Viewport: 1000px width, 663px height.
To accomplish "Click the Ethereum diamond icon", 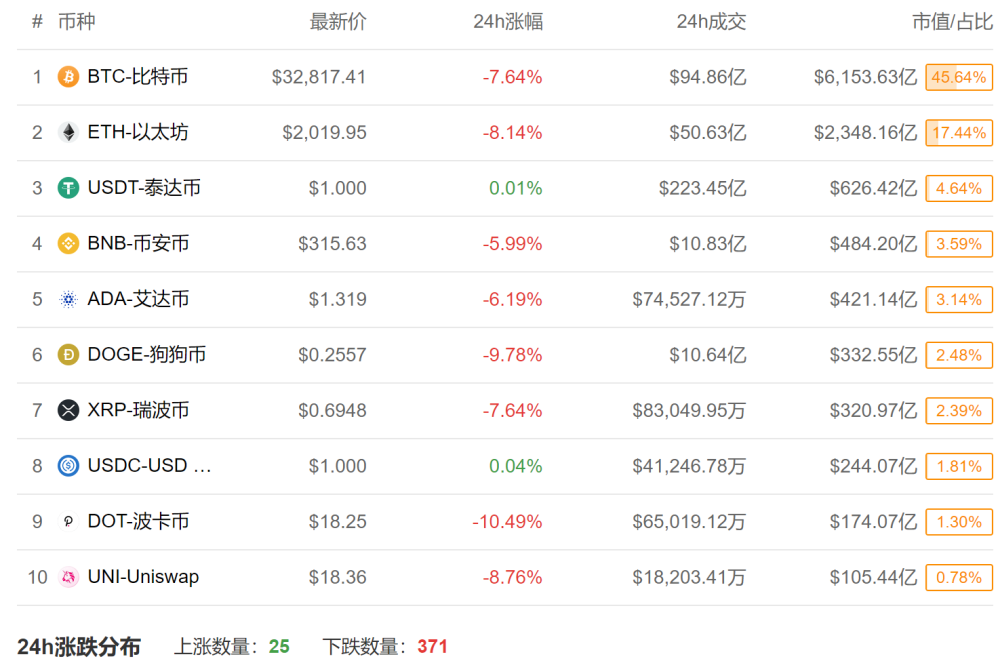I will 68,133.
